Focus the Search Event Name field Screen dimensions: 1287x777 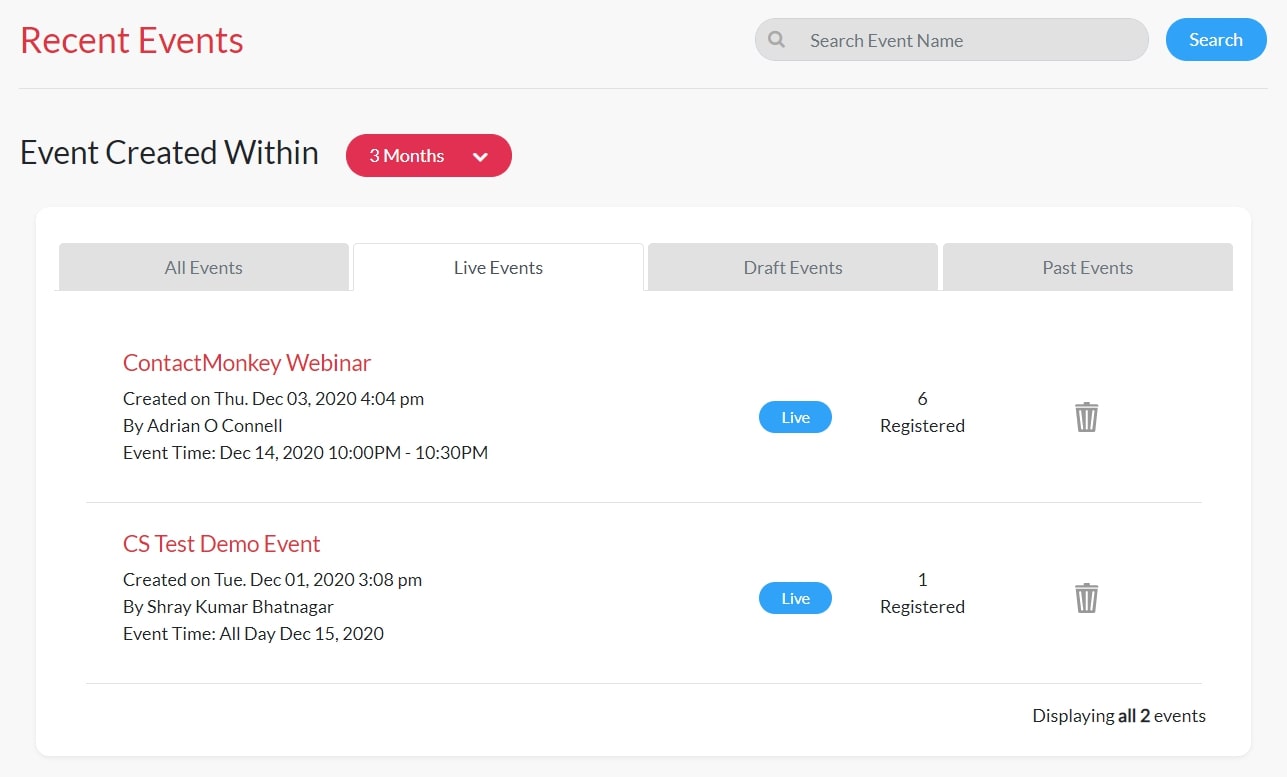[952, 40]
